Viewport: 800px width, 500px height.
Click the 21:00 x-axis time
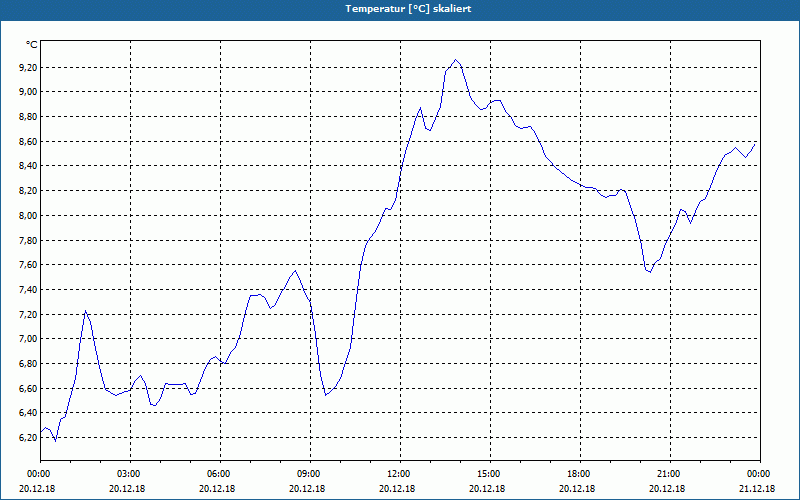tap(667, 474)
